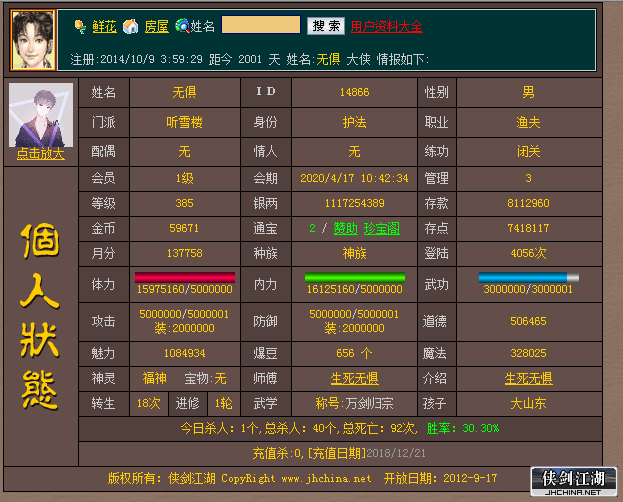Screen dimensions: 623x502
Task: Click the 种族 value 神族
Action: [354, 254]
